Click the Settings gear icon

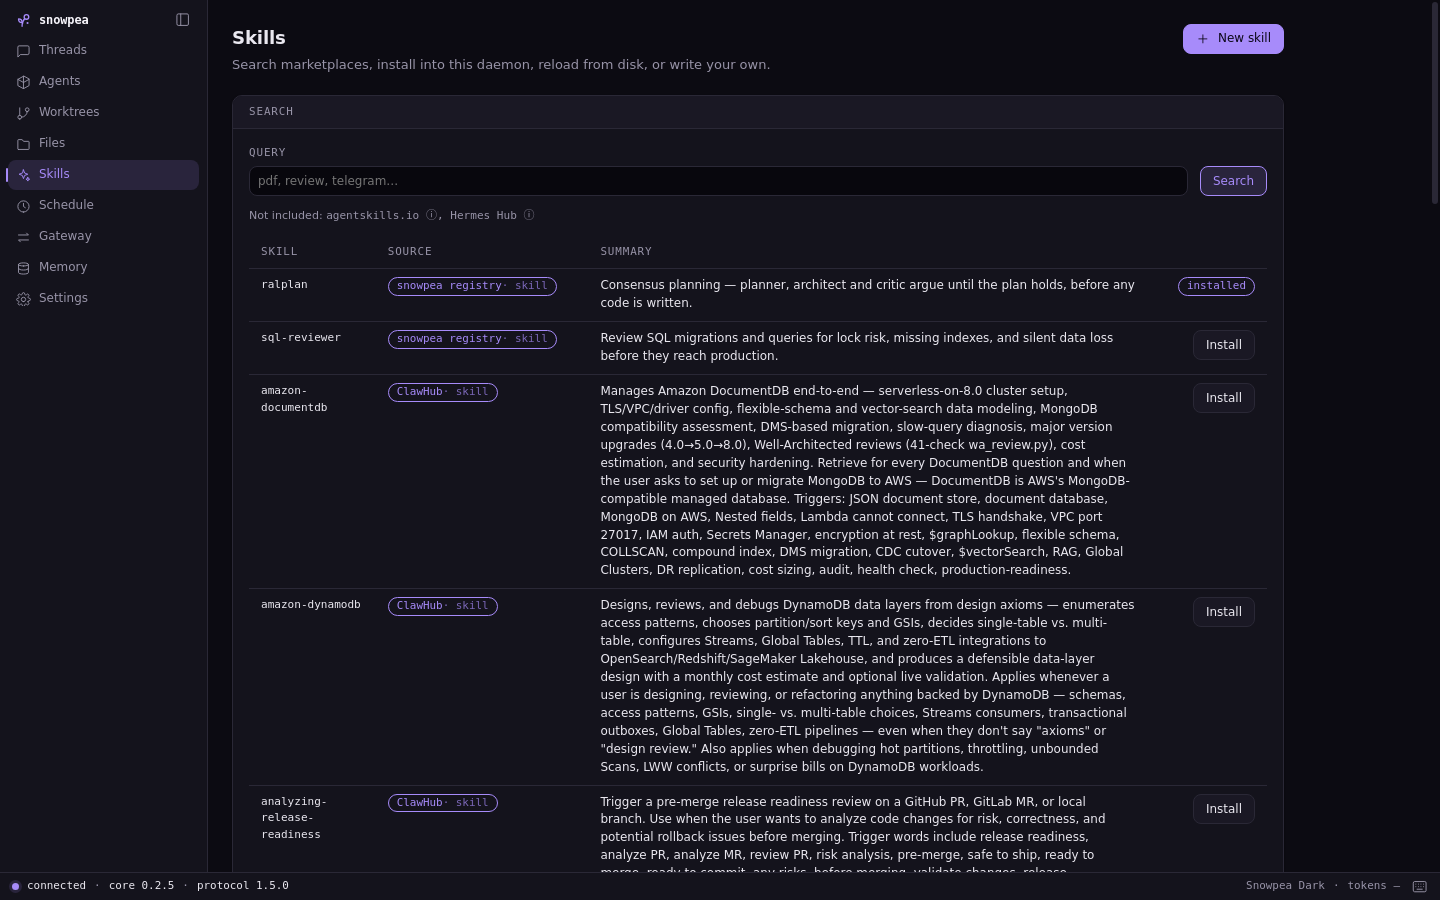[x=23, y=298]
